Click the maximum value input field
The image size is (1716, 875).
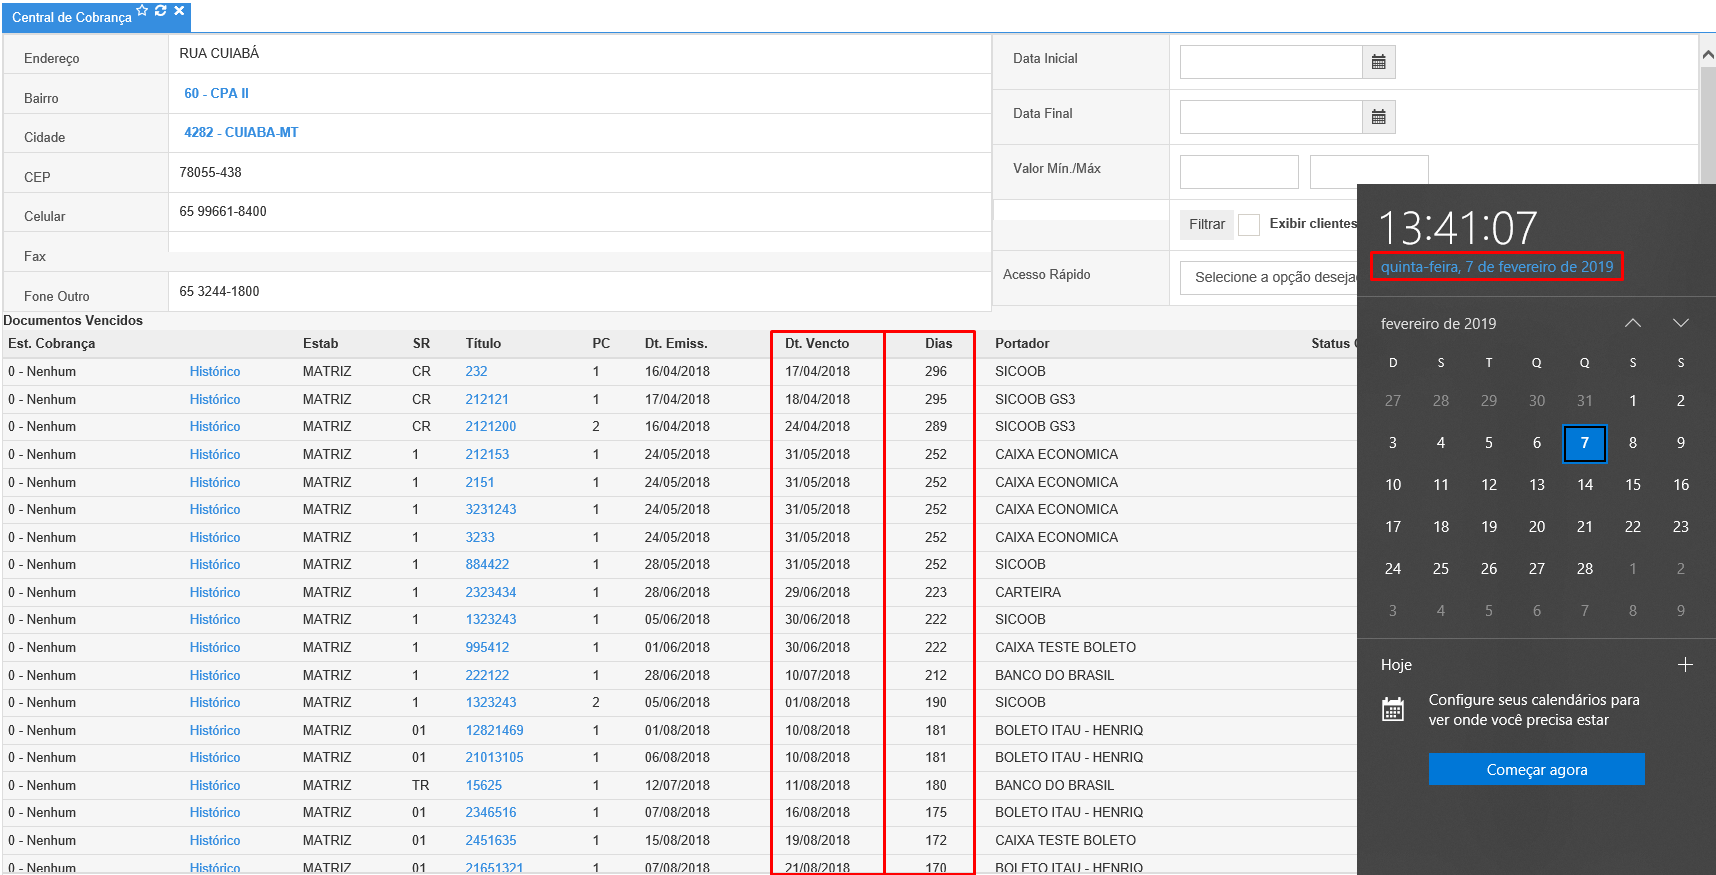point(1369,170)
